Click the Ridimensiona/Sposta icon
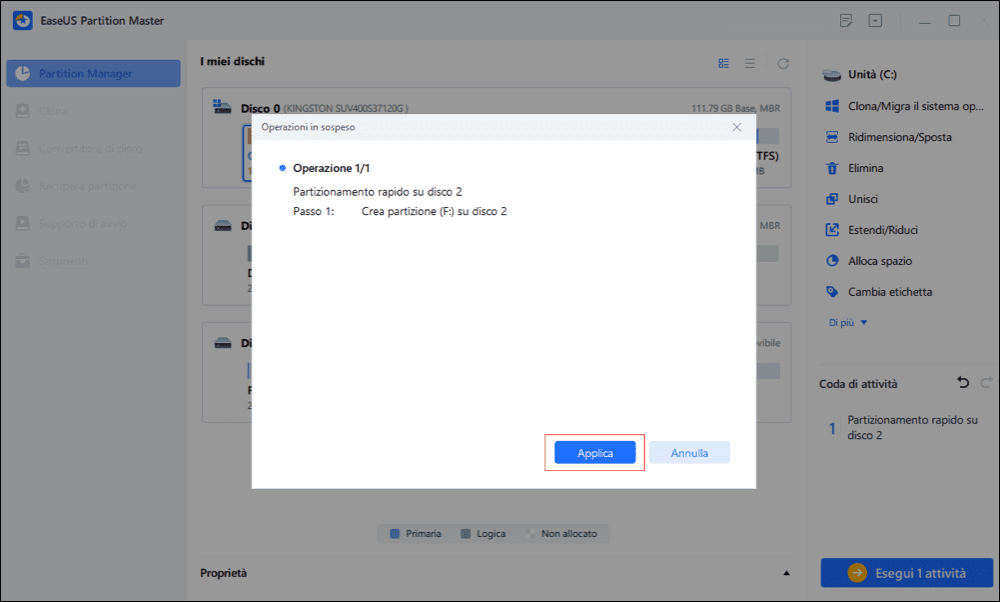The width and height of the screenshot is (1000, 602). (832, 137)
